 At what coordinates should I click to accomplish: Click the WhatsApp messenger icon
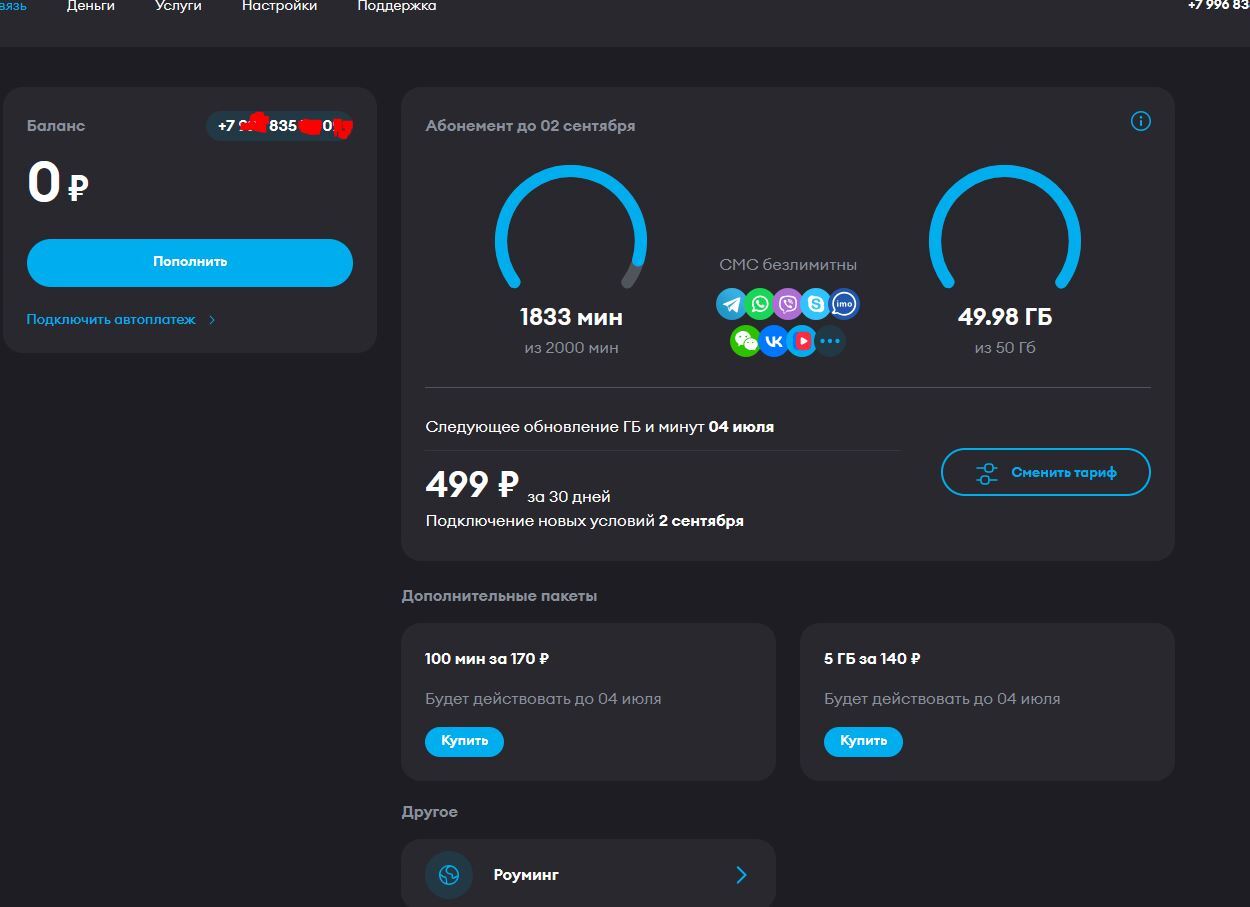760,304
